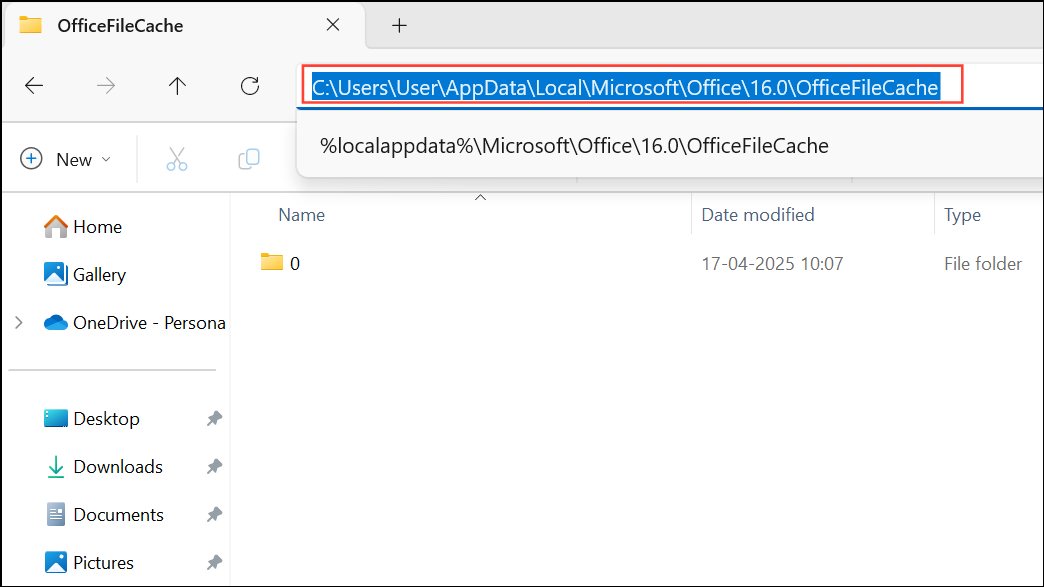The height and width of the screenshot is (587, 1044).
Task: Go up one folder level
Action: 178,86
